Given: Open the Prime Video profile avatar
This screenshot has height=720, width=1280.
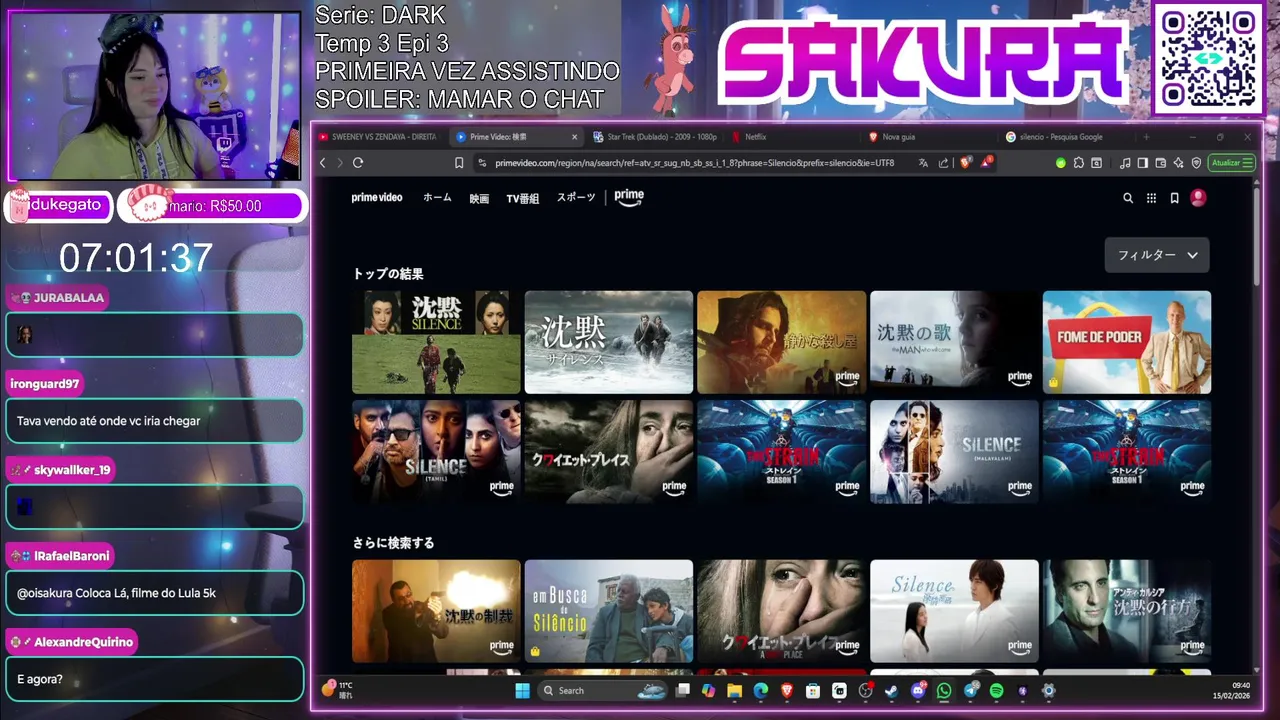Looking at the screenshot, I should pos(1198,198).
